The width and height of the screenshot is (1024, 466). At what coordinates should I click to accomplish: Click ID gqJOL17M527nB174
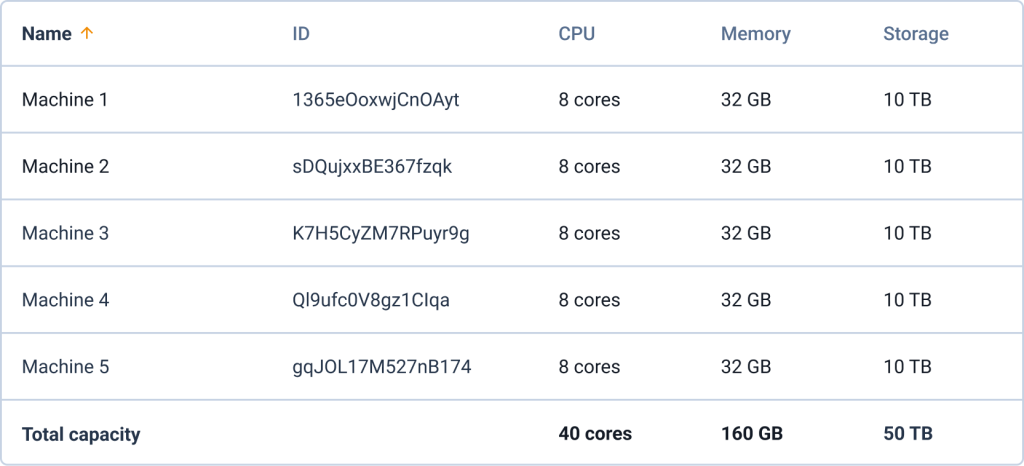click(381, 367)
